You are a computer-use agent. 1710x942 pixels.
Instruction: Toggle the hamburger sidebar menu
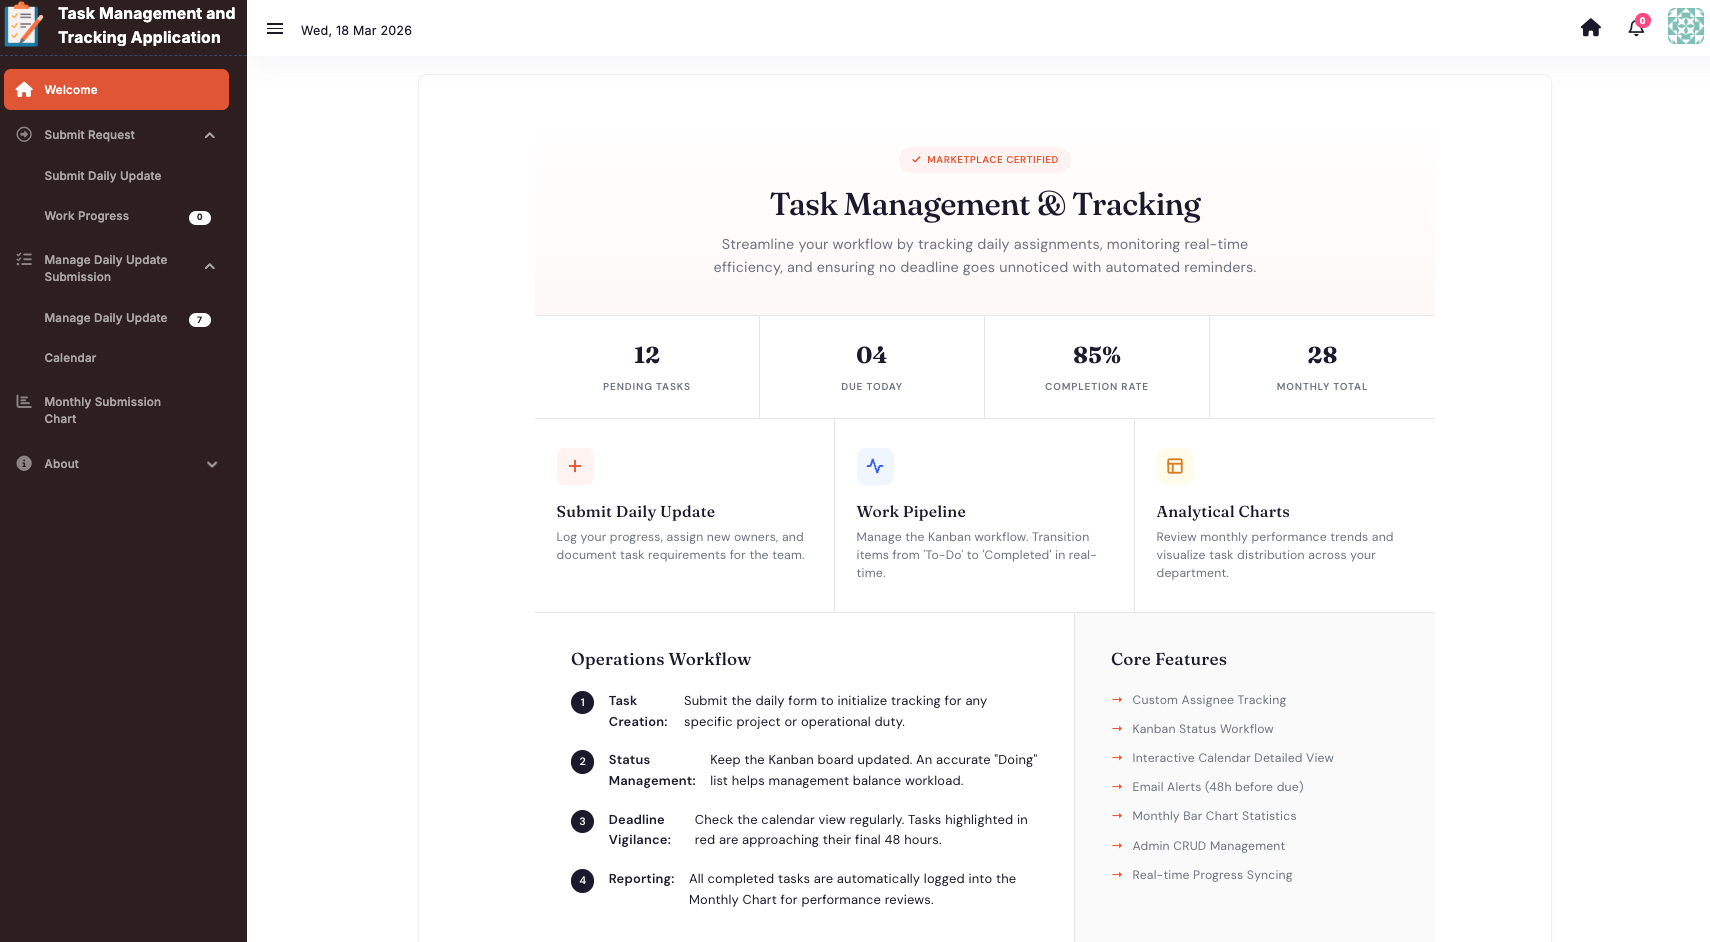275,29
